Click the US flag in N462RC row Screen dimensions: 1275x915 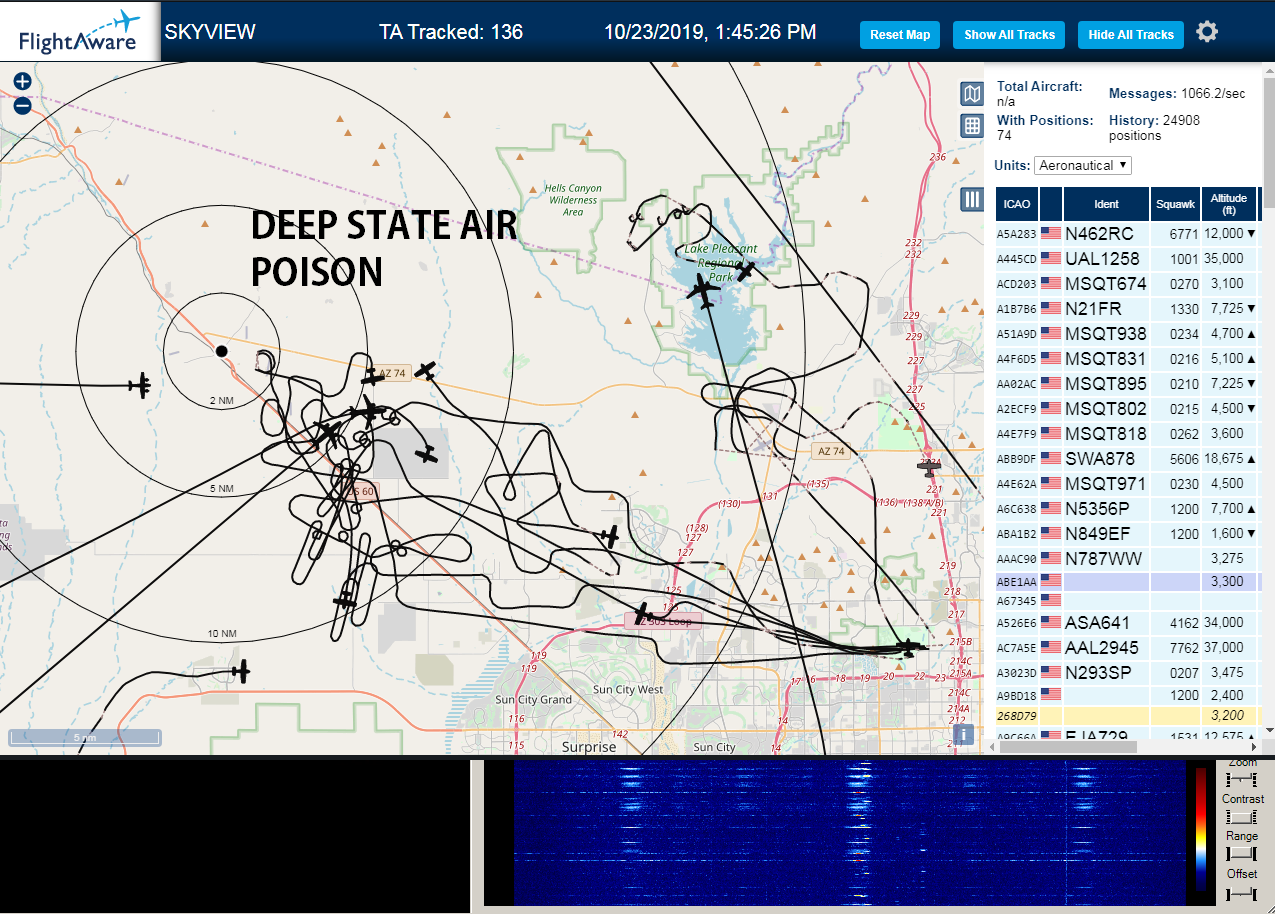tap(1051, 233)
